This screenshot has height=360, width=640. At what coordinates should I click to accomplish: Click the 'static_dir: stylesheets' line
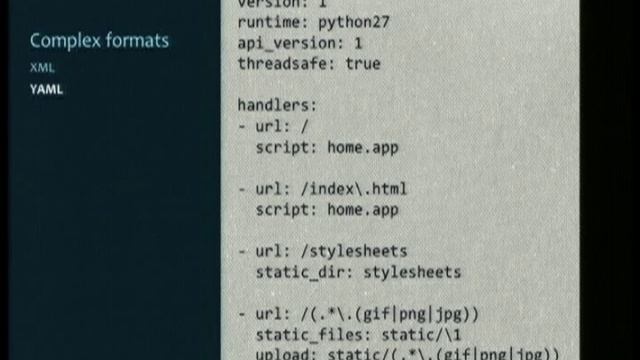pos(358,272)
